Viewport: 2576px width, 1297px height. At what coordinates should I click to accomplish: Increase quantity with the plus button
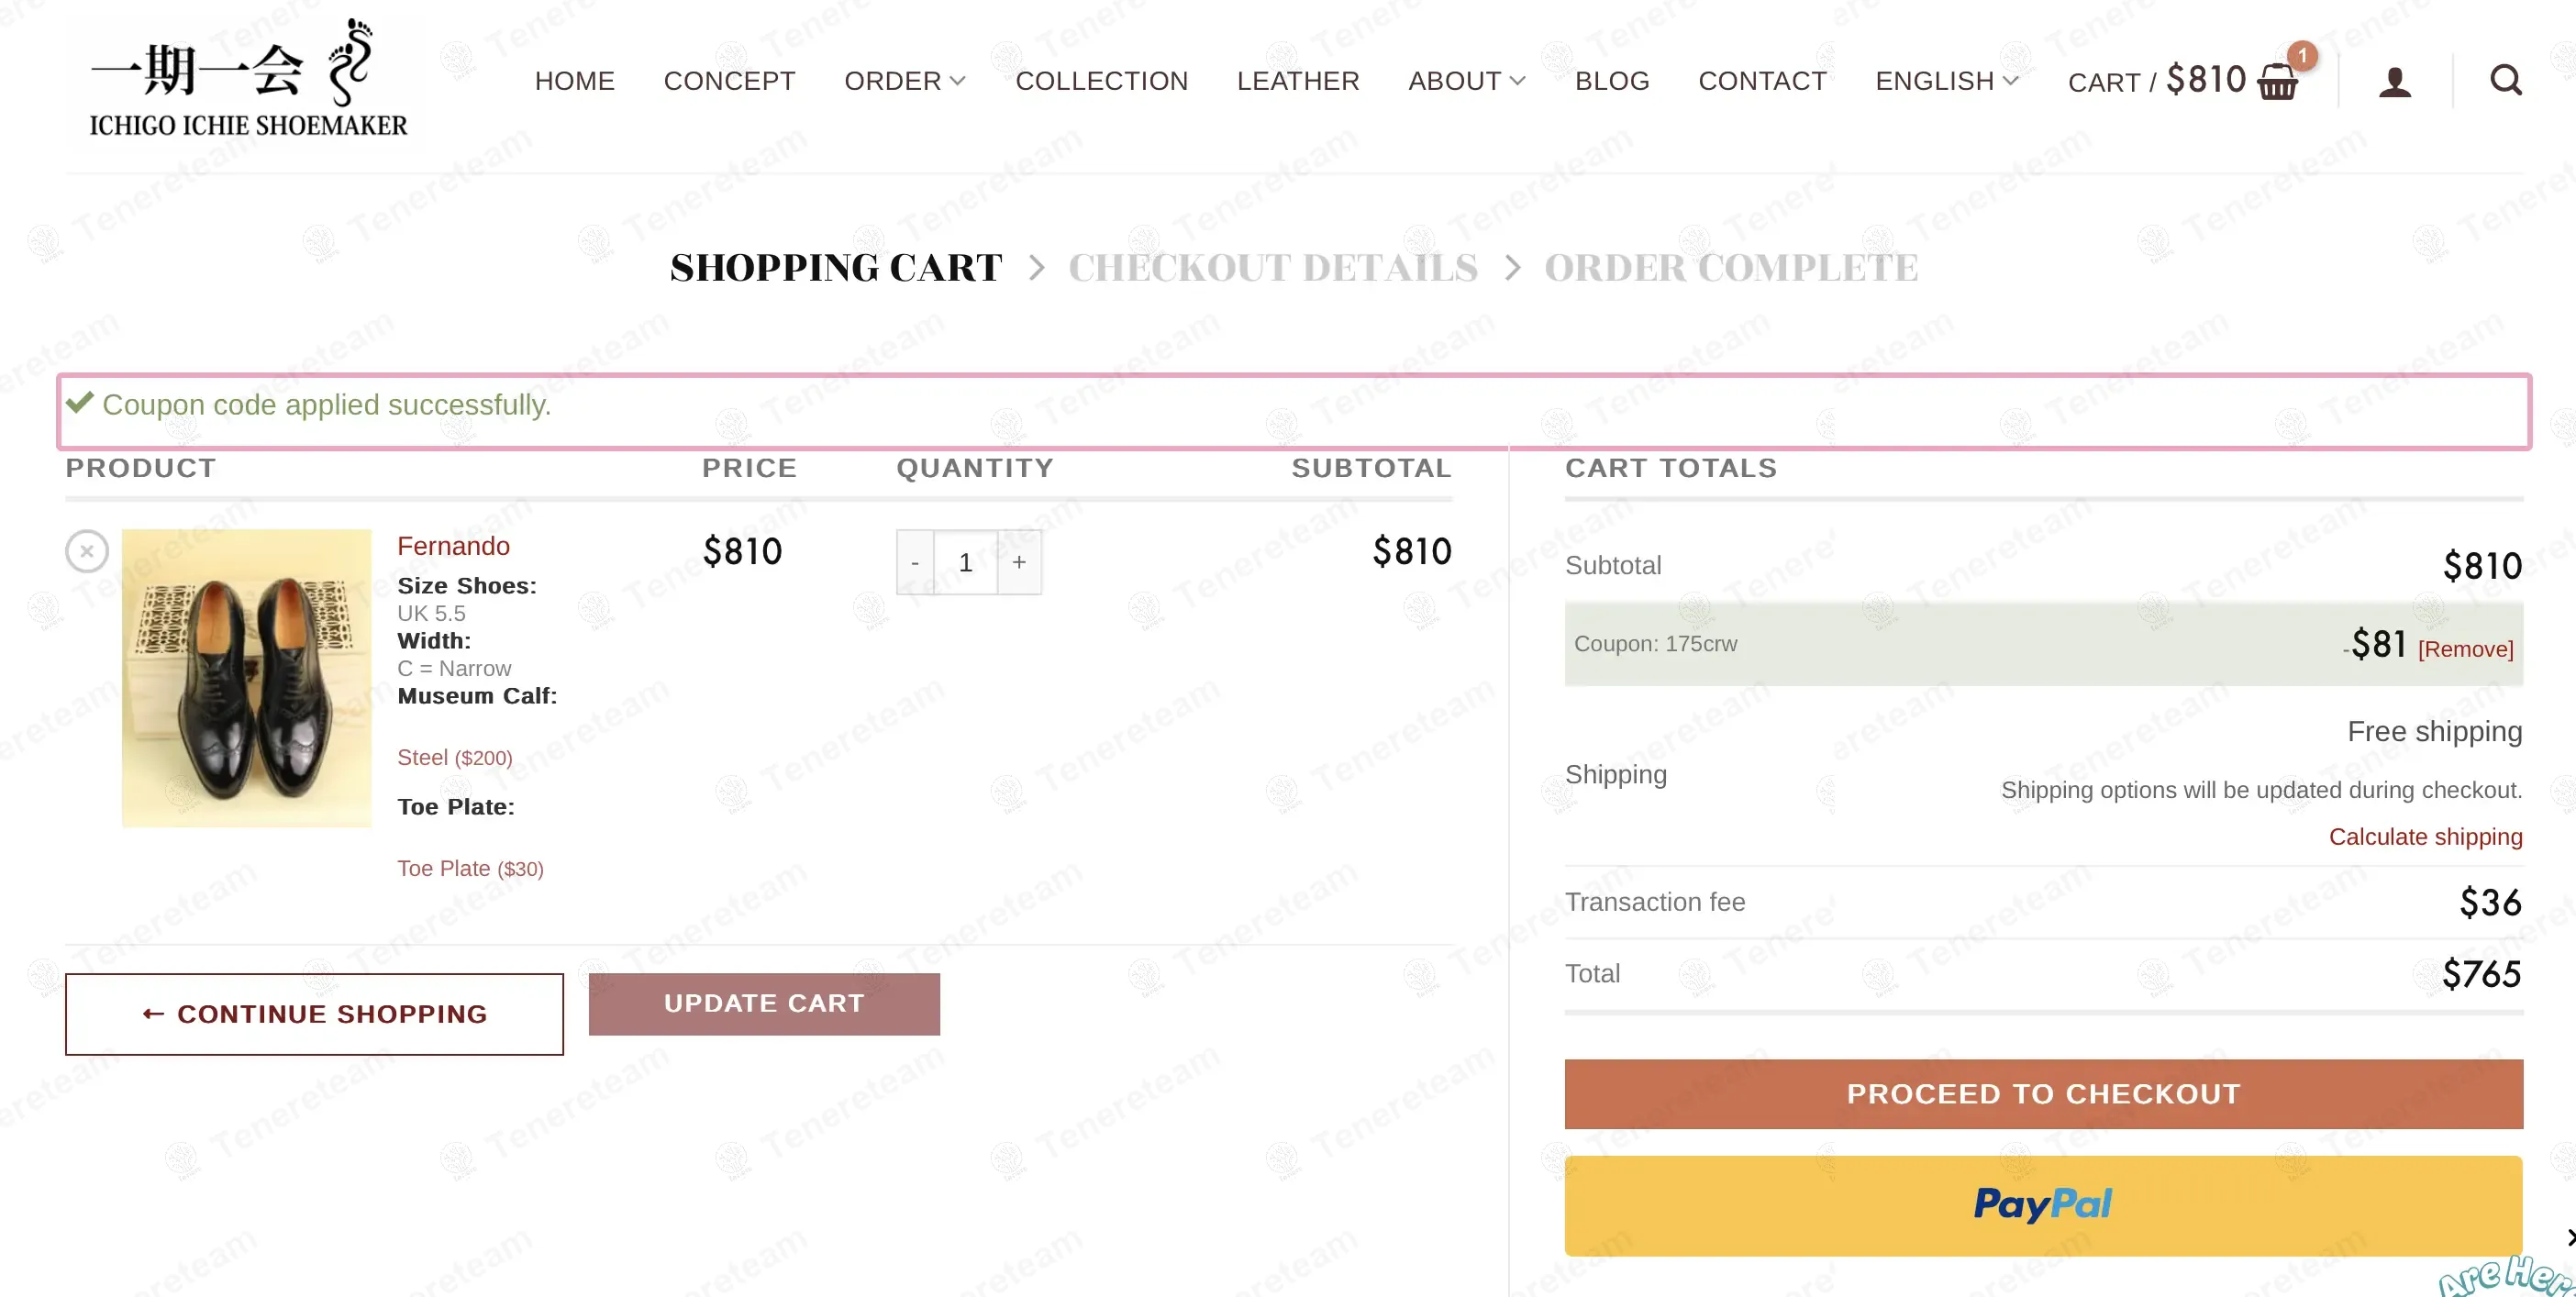(x=1019, y=563)
